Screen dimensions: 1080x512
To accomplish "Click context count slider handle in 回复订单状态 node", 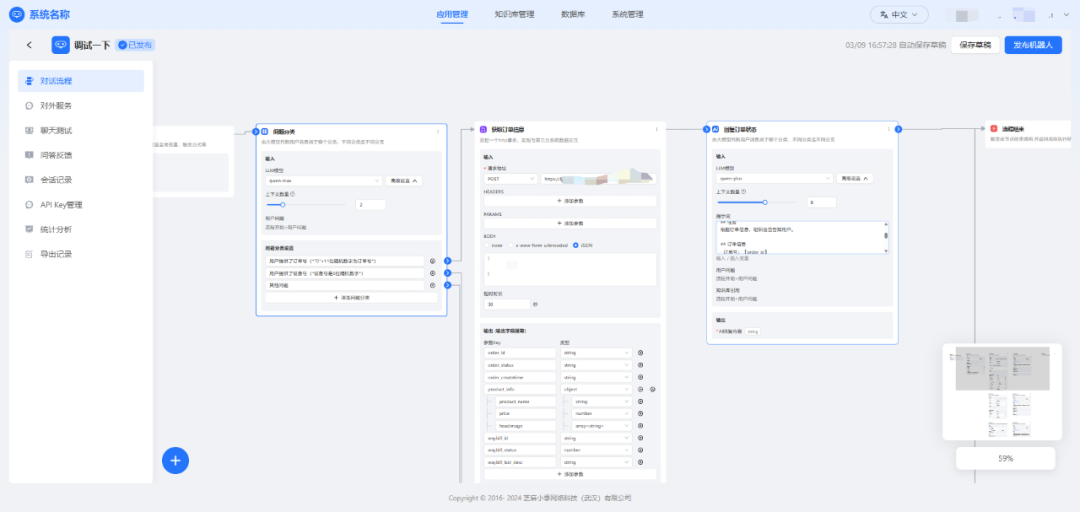I will [x=765, y=203].
